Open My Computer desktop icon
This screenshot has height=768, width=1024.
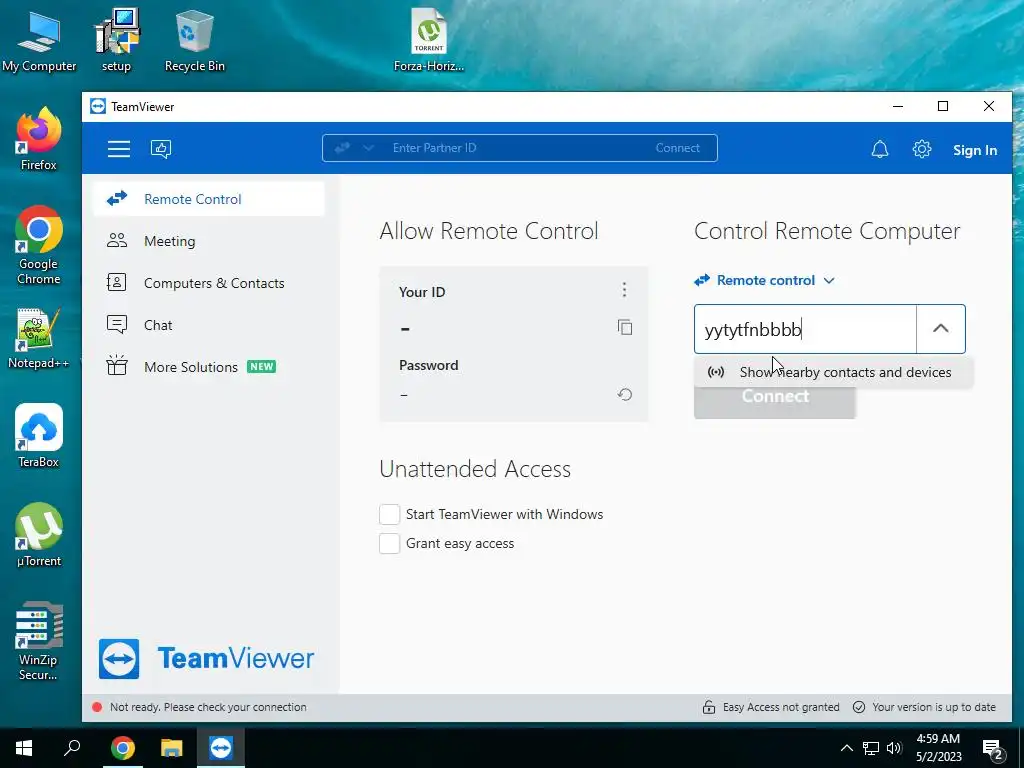(39, 40)
